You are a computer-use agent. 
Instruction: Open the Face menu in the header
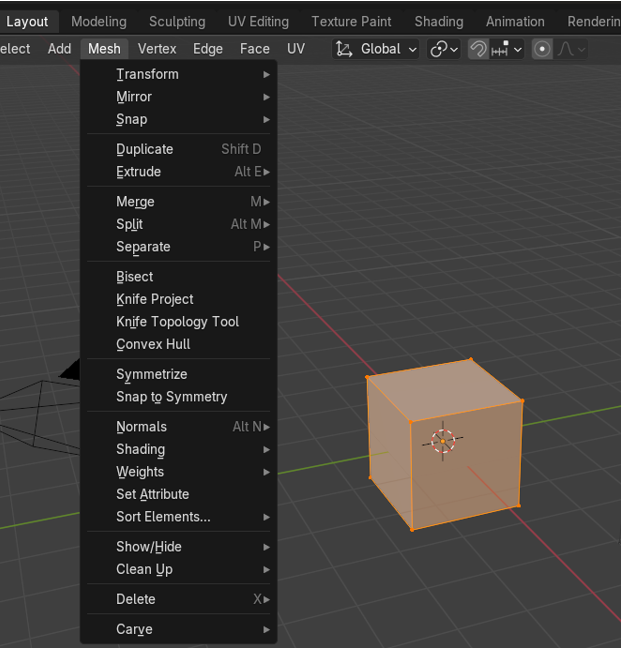pyautogui.click(x=255, y=48)
